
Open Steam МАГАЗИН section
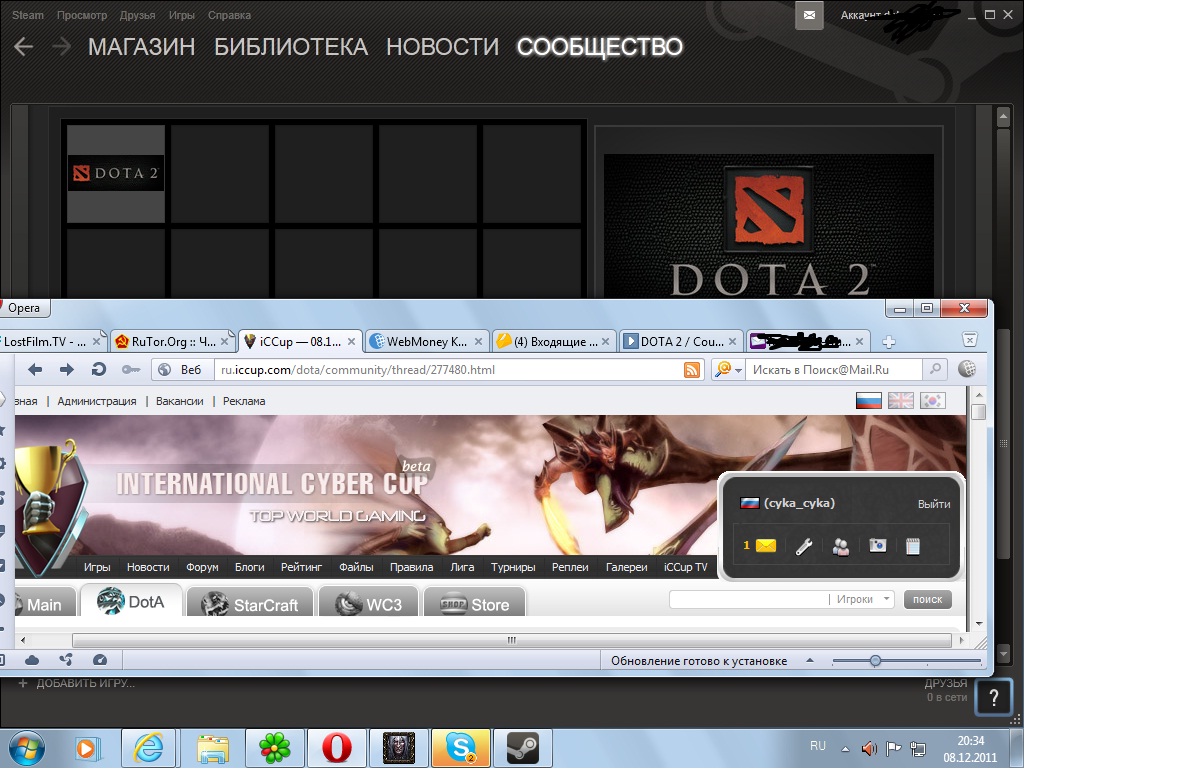coord(141,47)
